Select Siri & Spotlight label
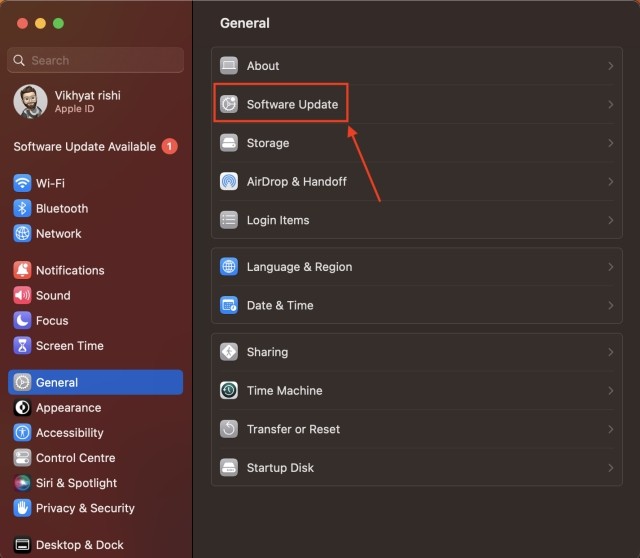640x558 pixels. click(76, 483)
